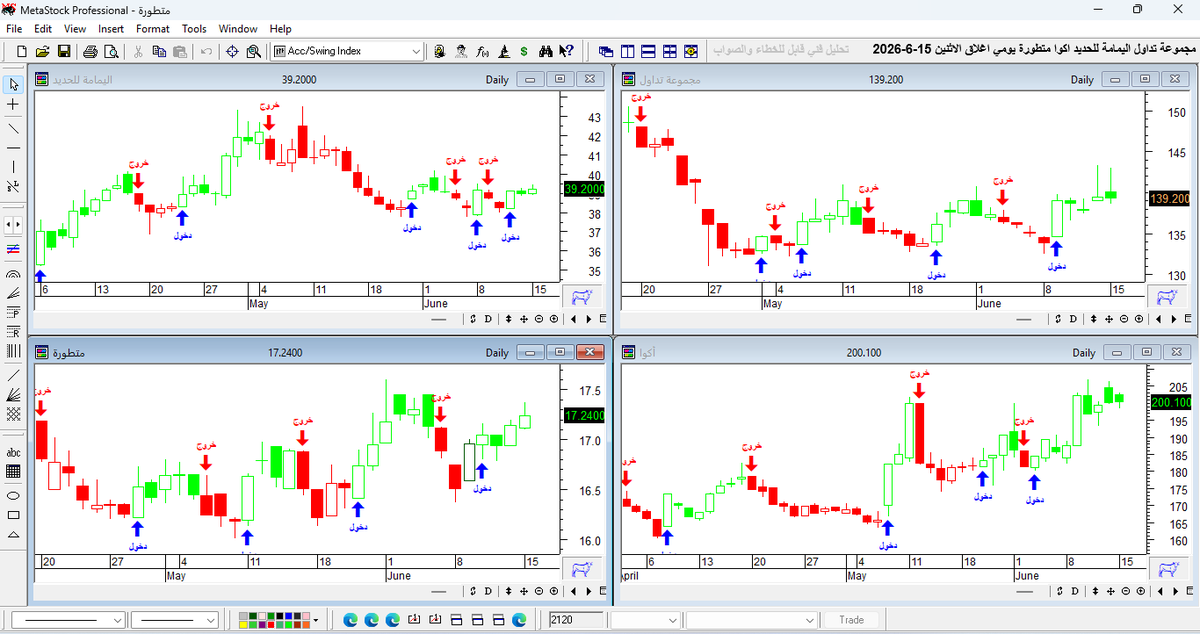
Task: Open the Edit menu
Action: pyautogui.click(x=44, y=29)
